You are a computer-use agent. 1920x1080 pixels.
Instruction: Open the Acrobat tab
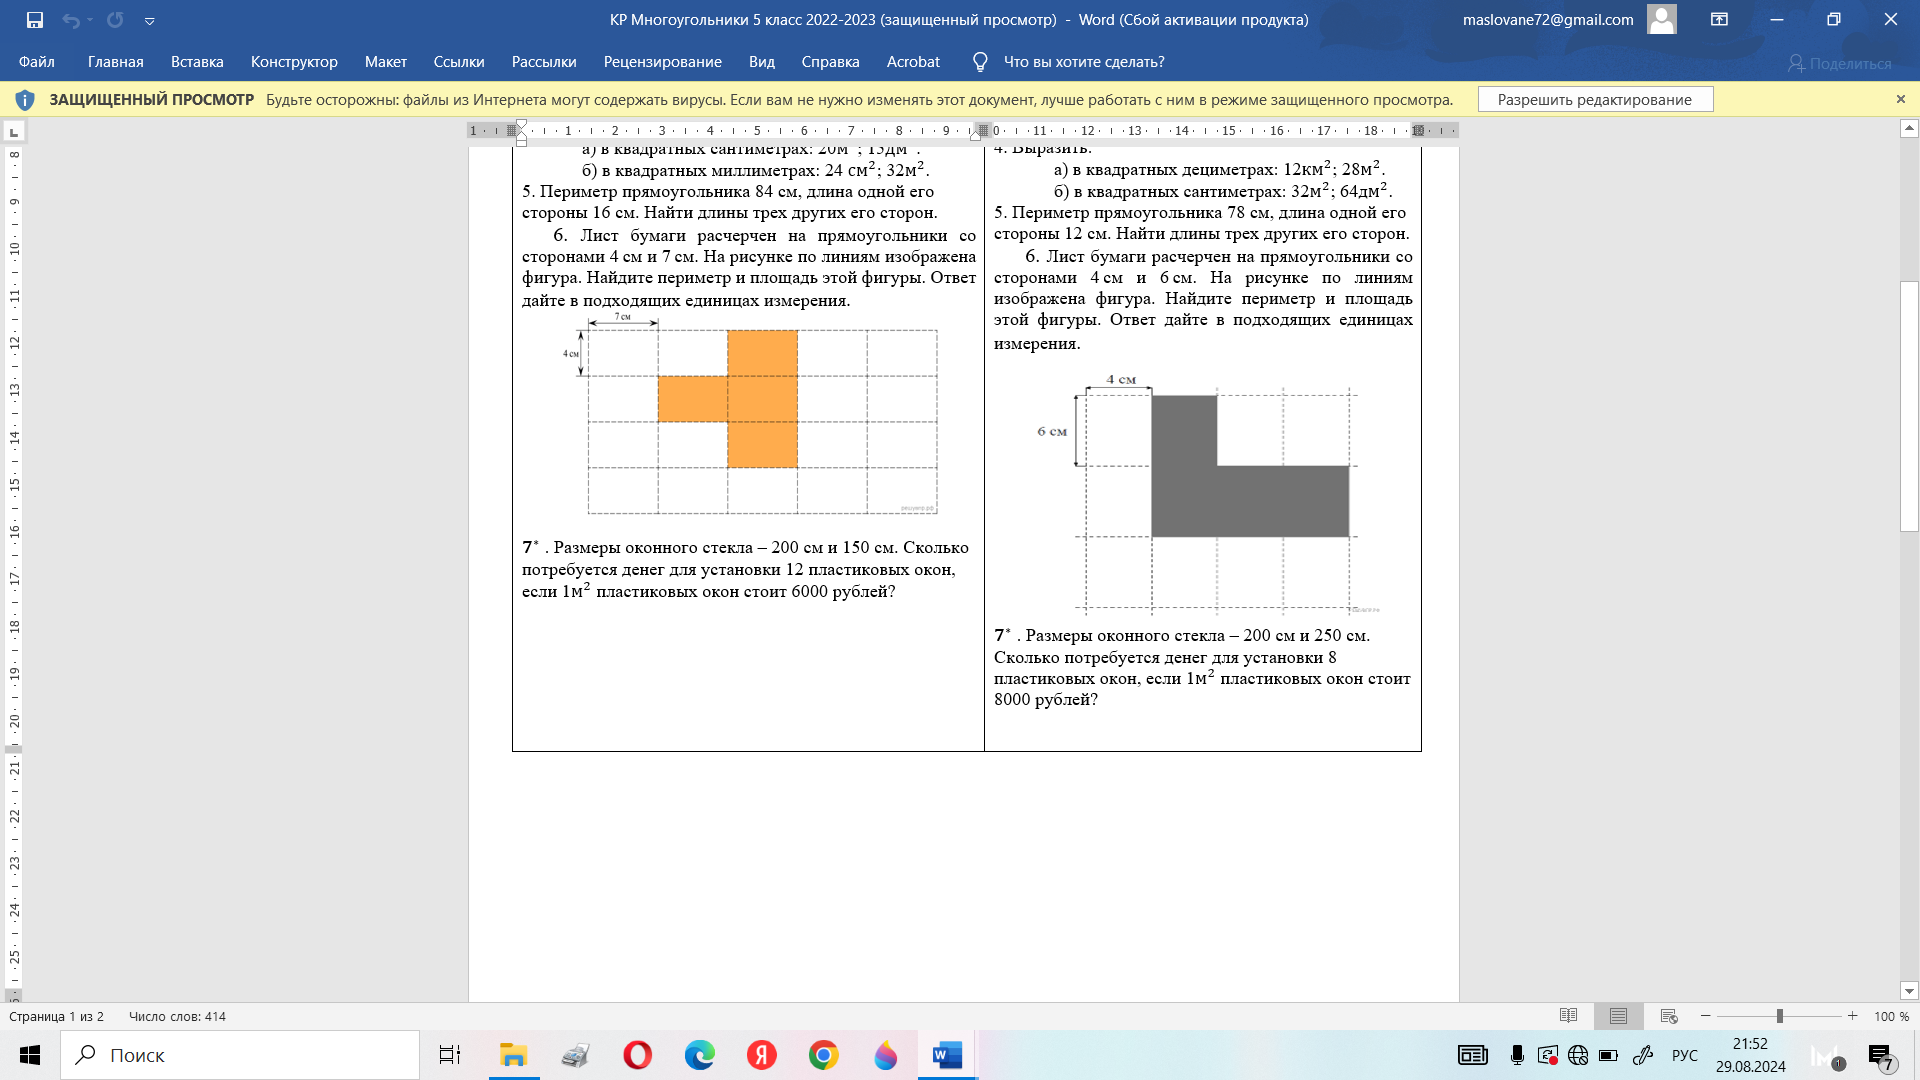(913, 62)
